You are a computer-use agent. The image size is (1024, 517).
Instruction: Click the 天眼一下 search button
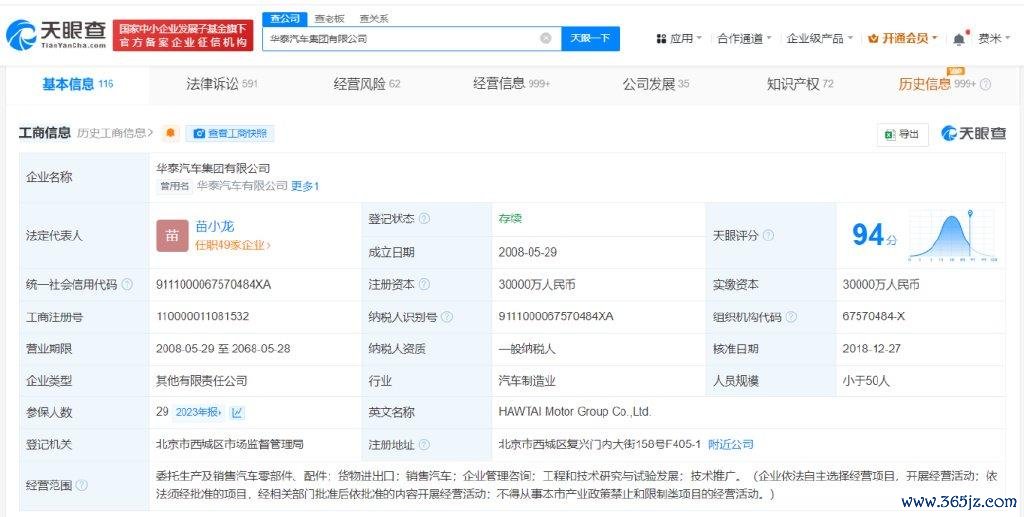click(x=590, y=39)
